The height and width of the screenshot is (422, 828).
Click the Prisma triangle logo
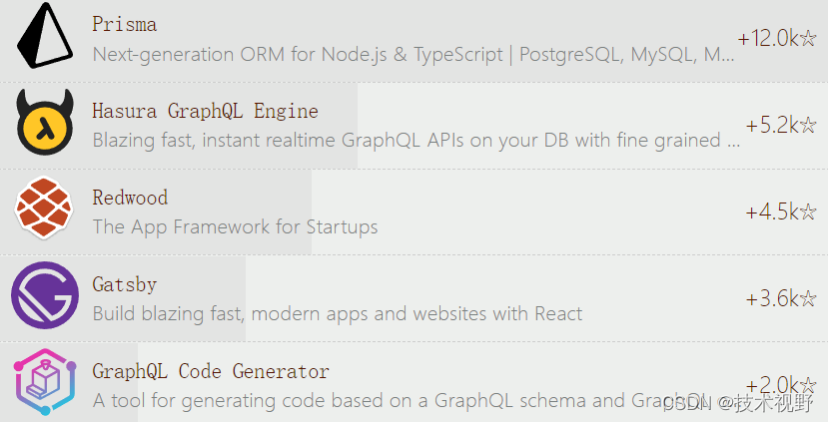click(45, 36)
